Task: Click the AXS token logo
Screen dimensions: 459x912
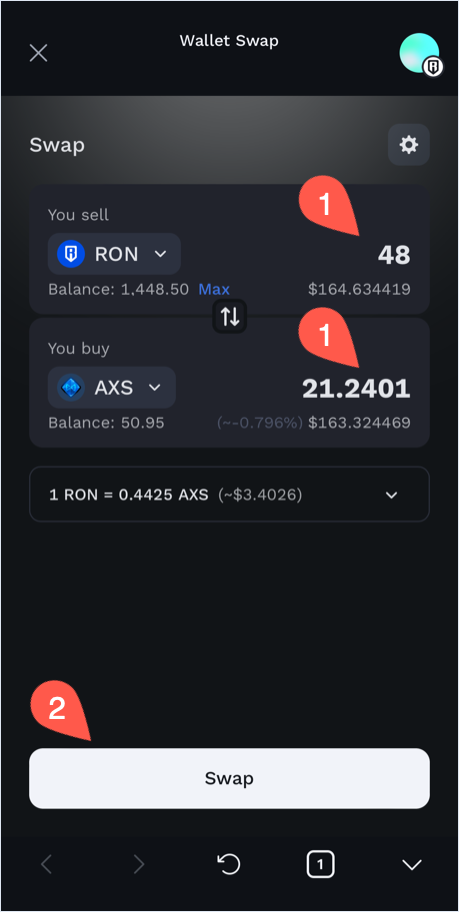Action: 71,387
